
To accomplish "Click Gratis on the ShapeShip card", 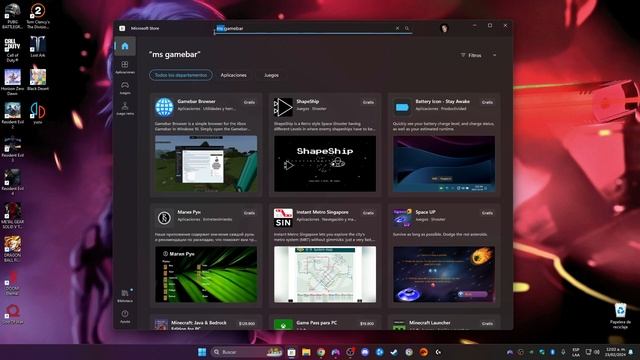I will [x=368, y=102].
